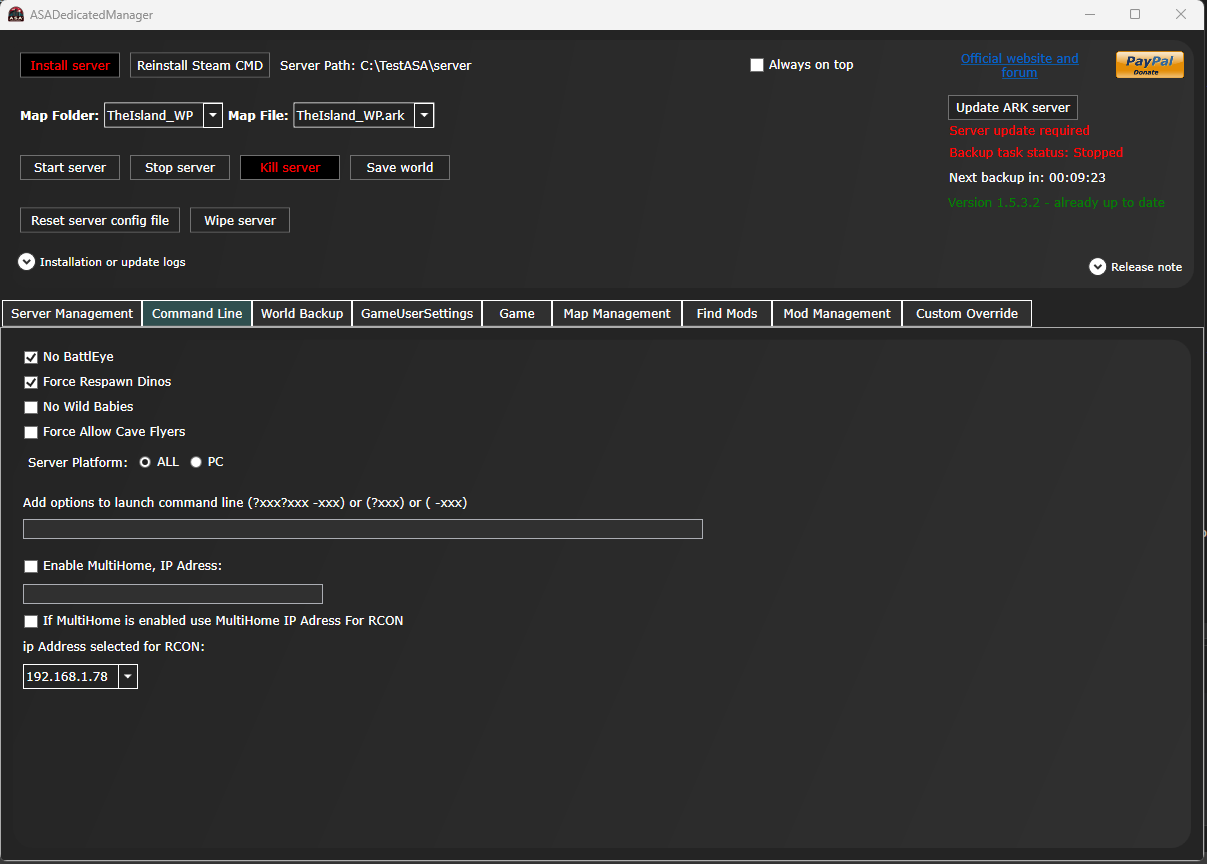
Task: Open the Official website and forum link
Action: coord(1019,65)
